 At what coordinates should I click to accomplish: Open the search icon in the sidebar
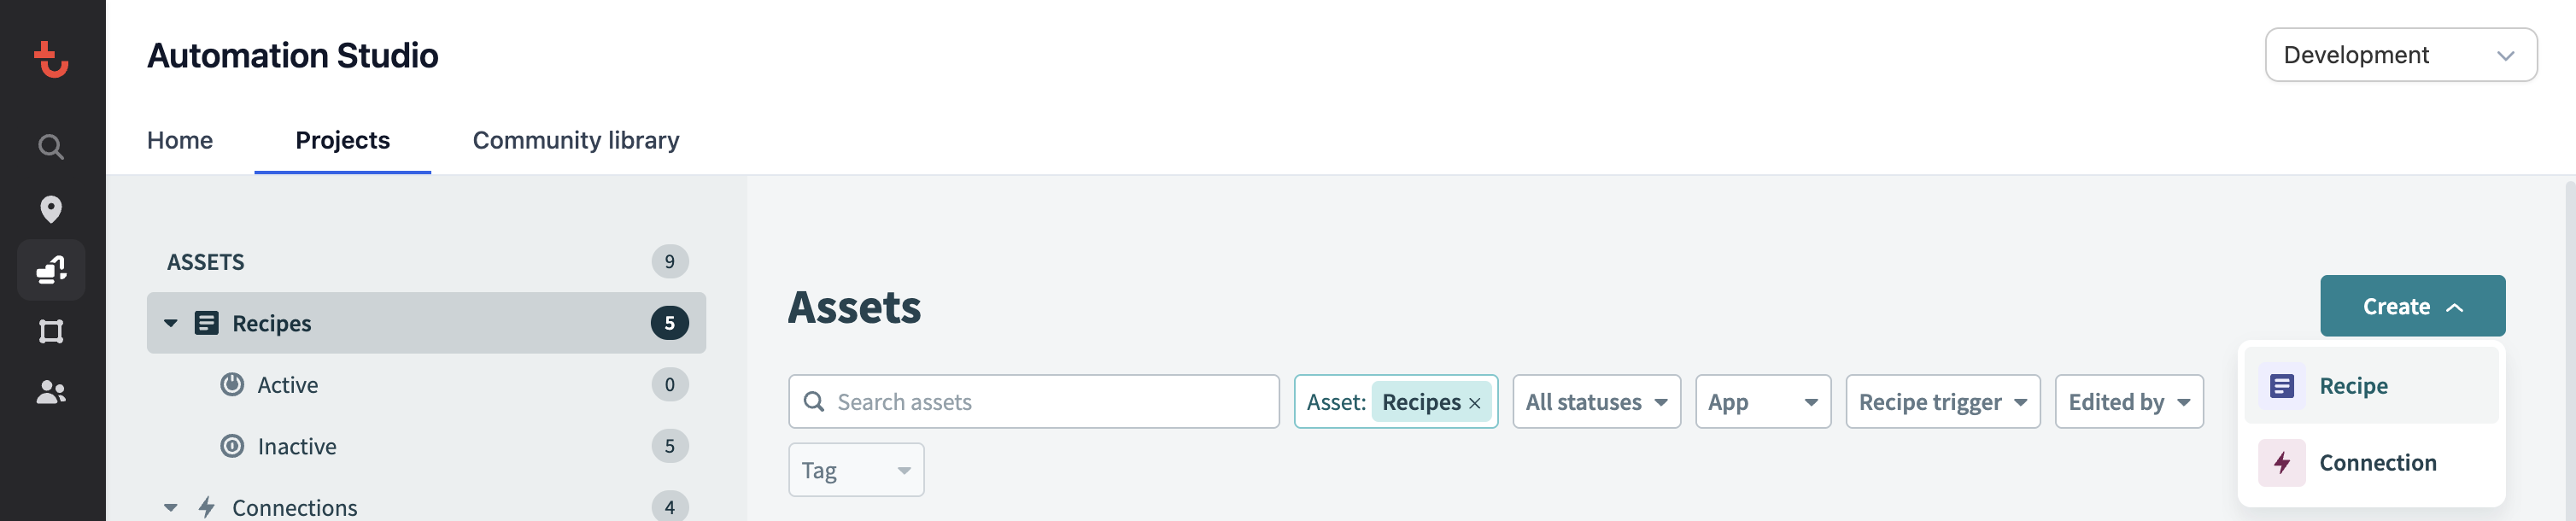click(x=50, y=146)
